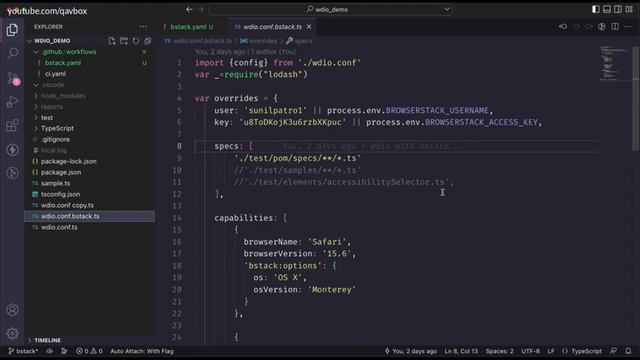The height and width of the screenshot is (360, 640).
Task: Open Source Control view with pending badge
Action: click(13, 78)
